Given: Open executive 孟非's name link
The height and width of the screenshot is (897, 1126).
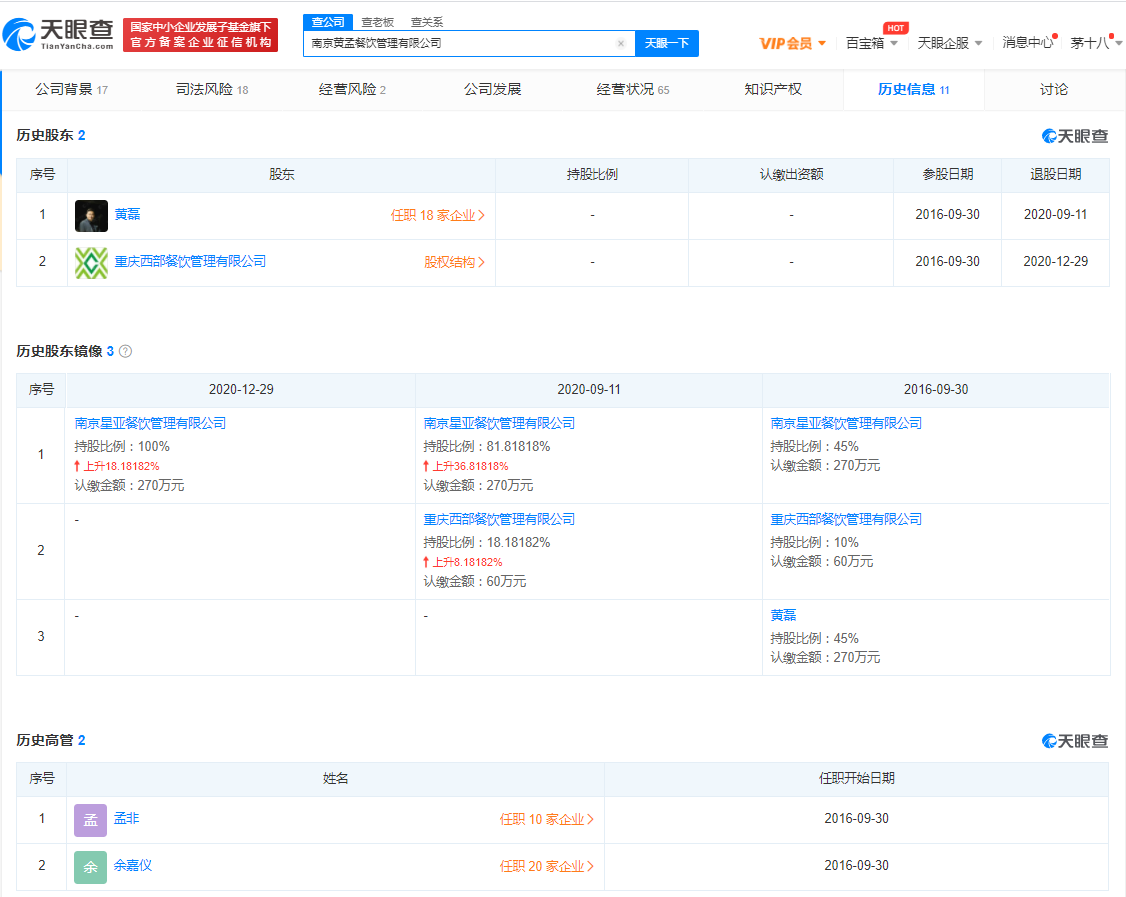Looking at the screenshot, I should click(x=126, y=818).
